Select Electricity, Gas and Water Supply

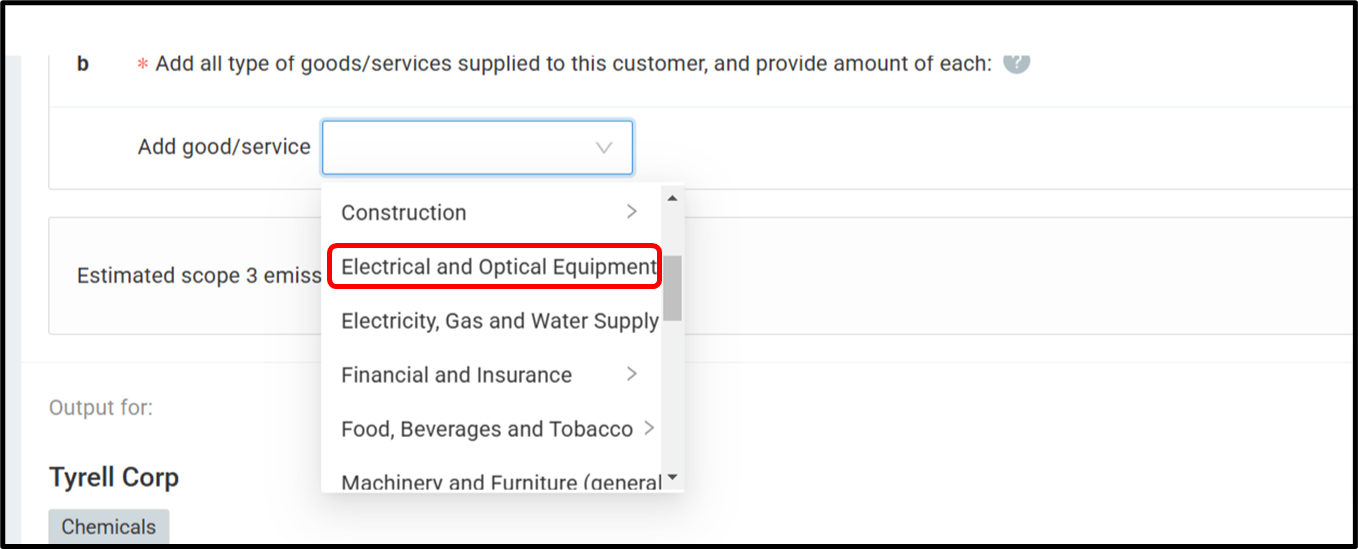click(x=499, y=321)
